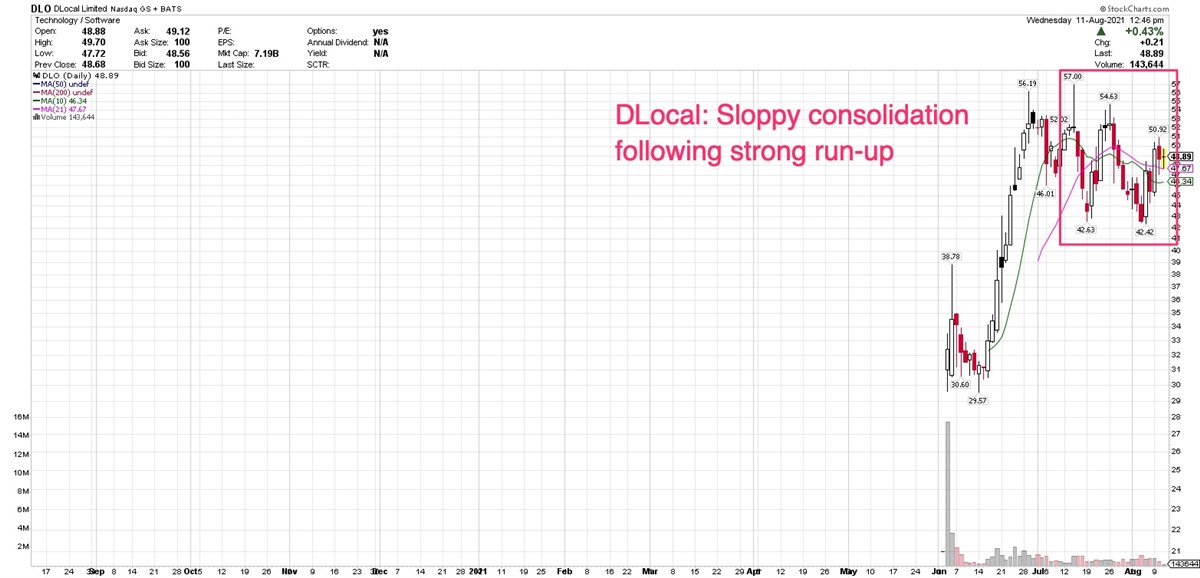Click the Last Size label

(x=235, y=64)
